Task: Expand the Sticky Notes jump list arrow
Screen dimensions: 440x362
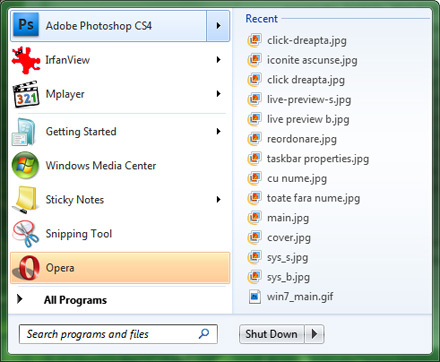Action: coord(218,199)
